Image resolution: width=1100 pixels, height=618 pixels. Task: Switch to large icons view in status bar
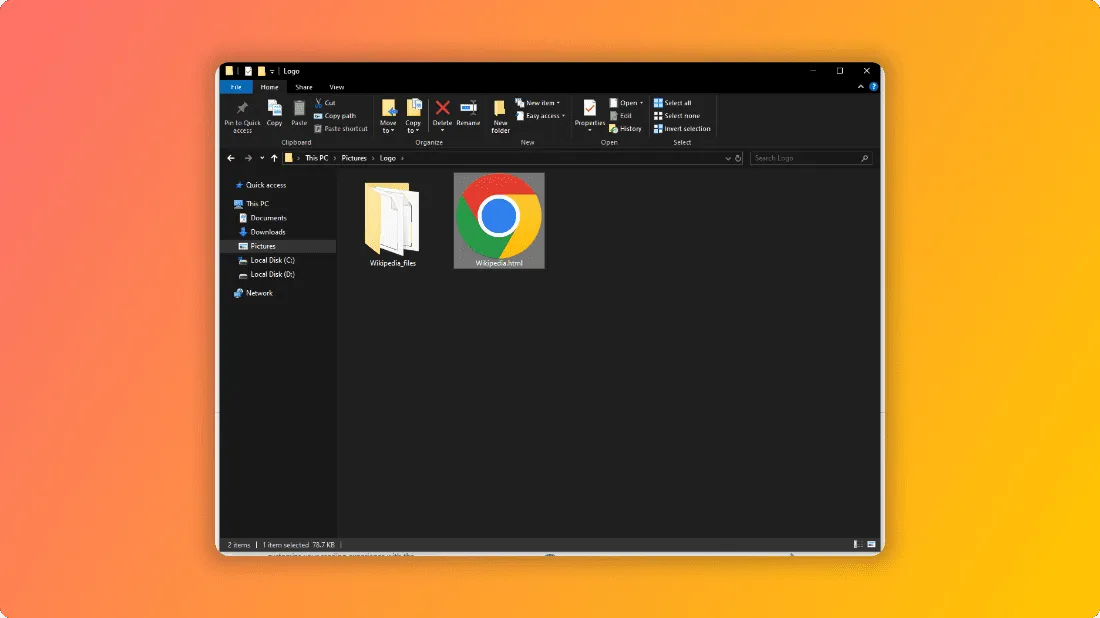pos(871,544)
